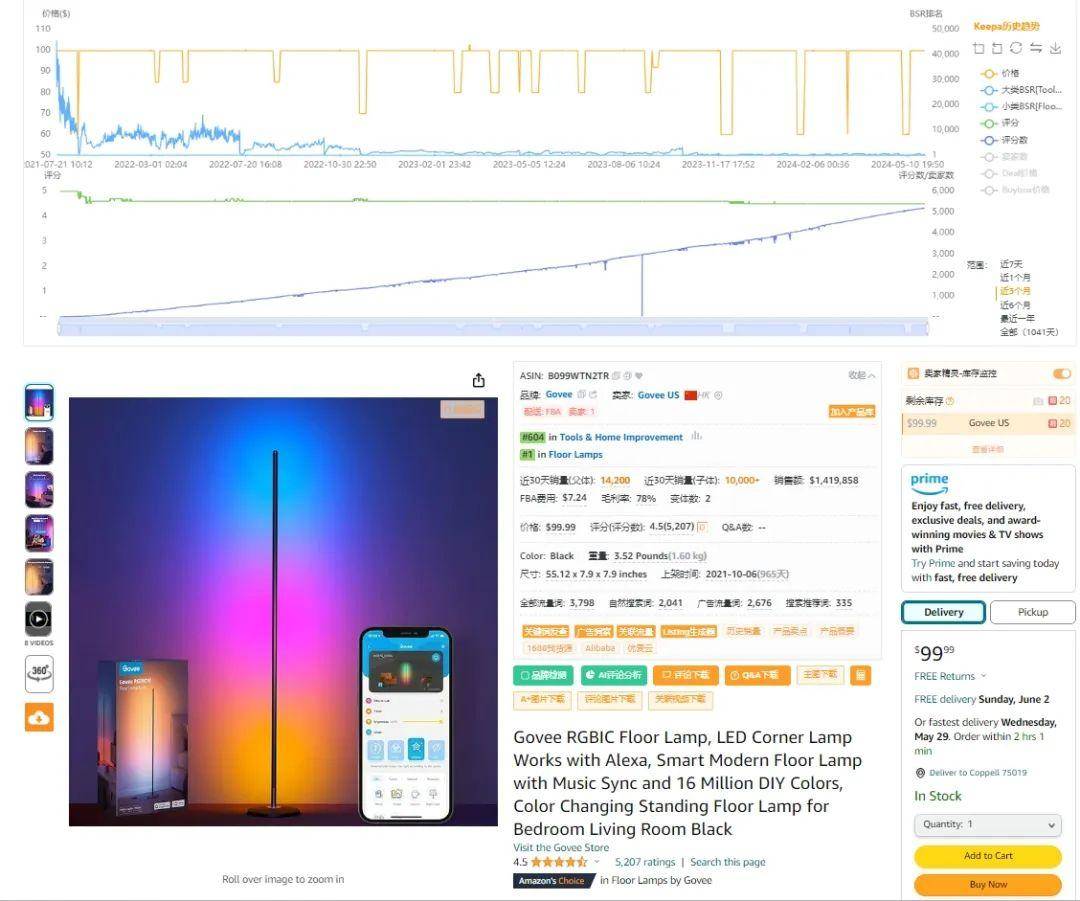Open the Govee US seller link
The width and height of the screenshot is (1080, 901).
pos(658,395)
